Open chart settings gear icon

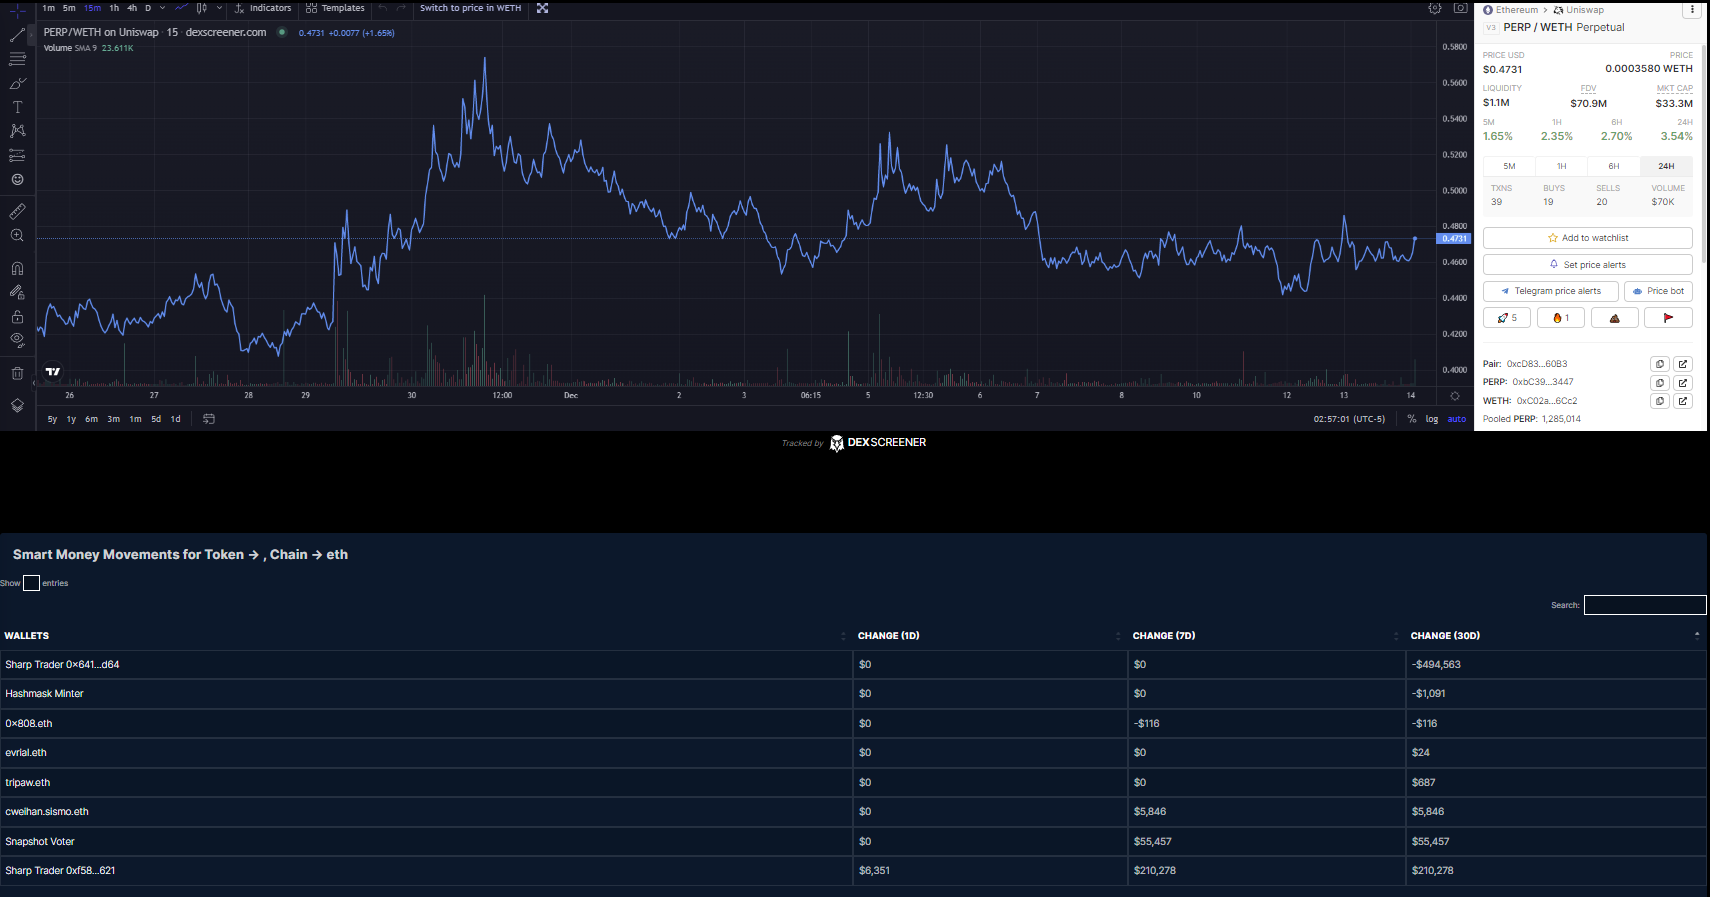tap(1435, 8)
